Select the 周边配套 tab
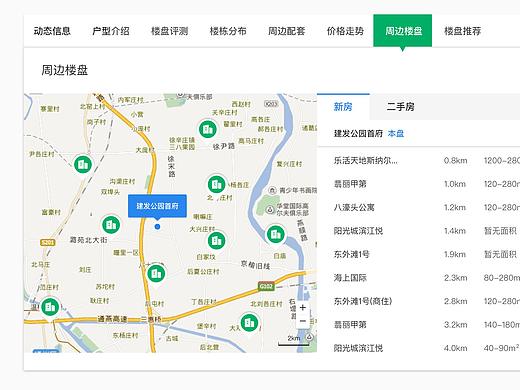520x390 pixels. 287,31
